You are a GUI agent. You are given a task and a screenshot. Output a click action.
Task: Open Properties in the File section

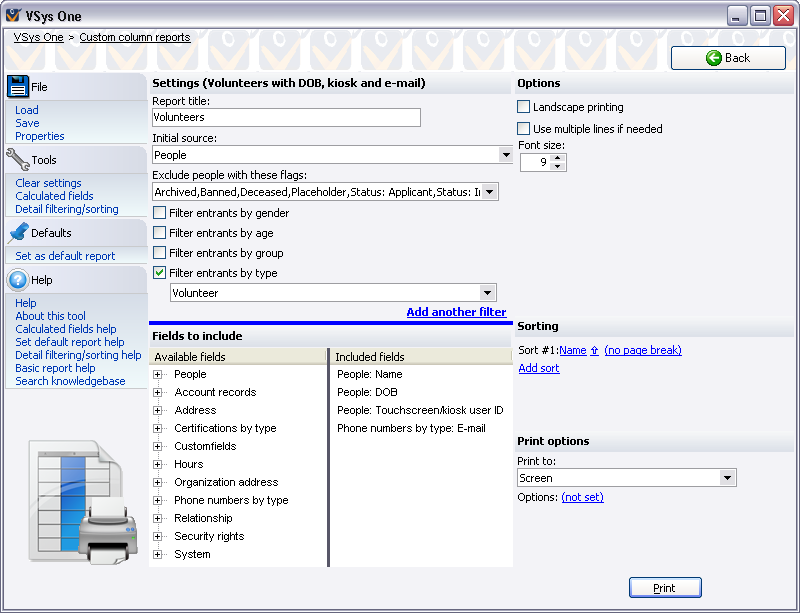point(40,136)
